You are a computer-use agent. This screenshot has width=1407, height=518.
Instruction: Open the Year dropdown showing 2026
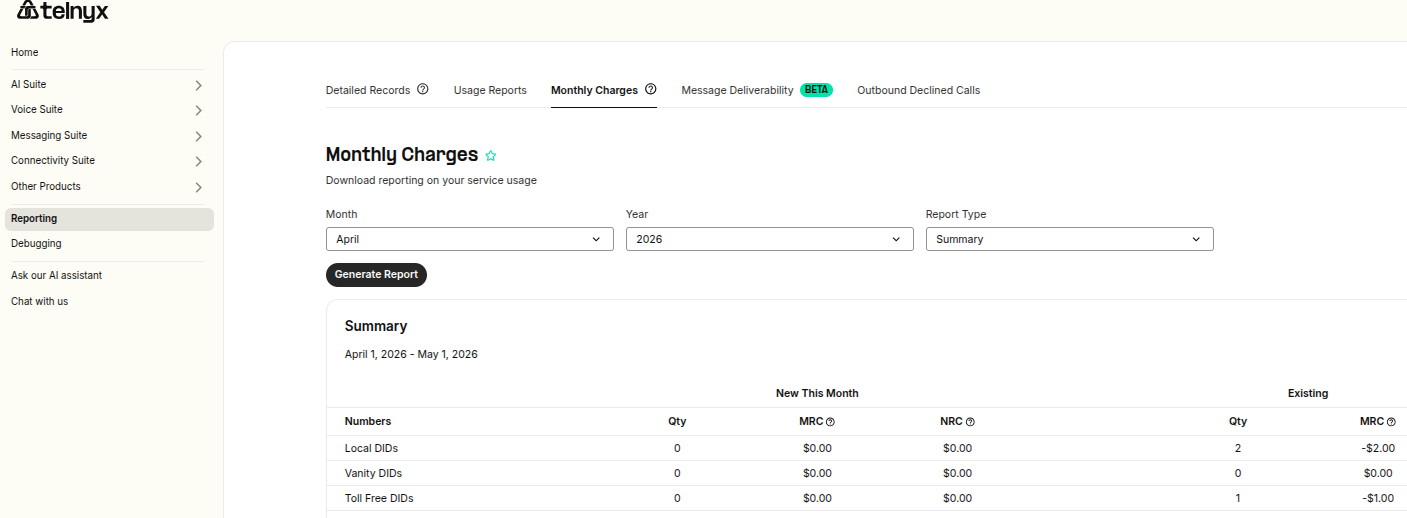(770, 239)
